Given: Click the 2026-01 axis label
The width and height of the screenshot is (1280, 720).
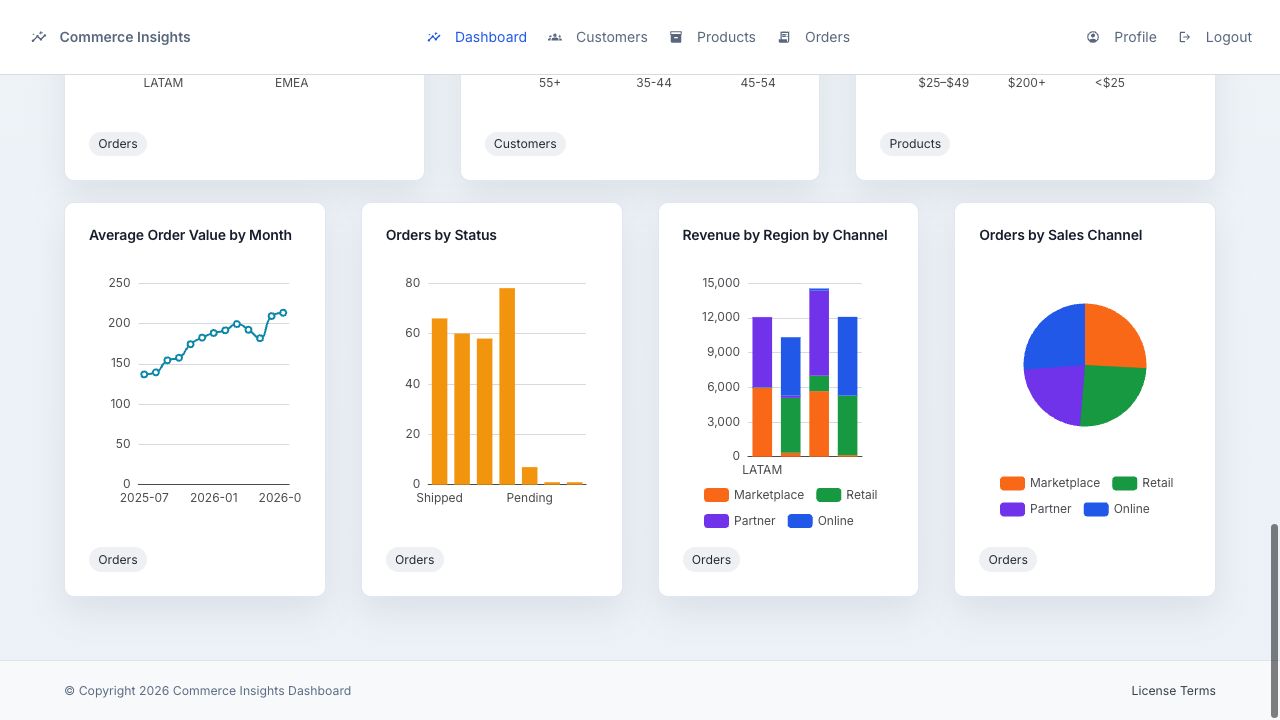Looking at the screenshot, I should coord(214,498).
